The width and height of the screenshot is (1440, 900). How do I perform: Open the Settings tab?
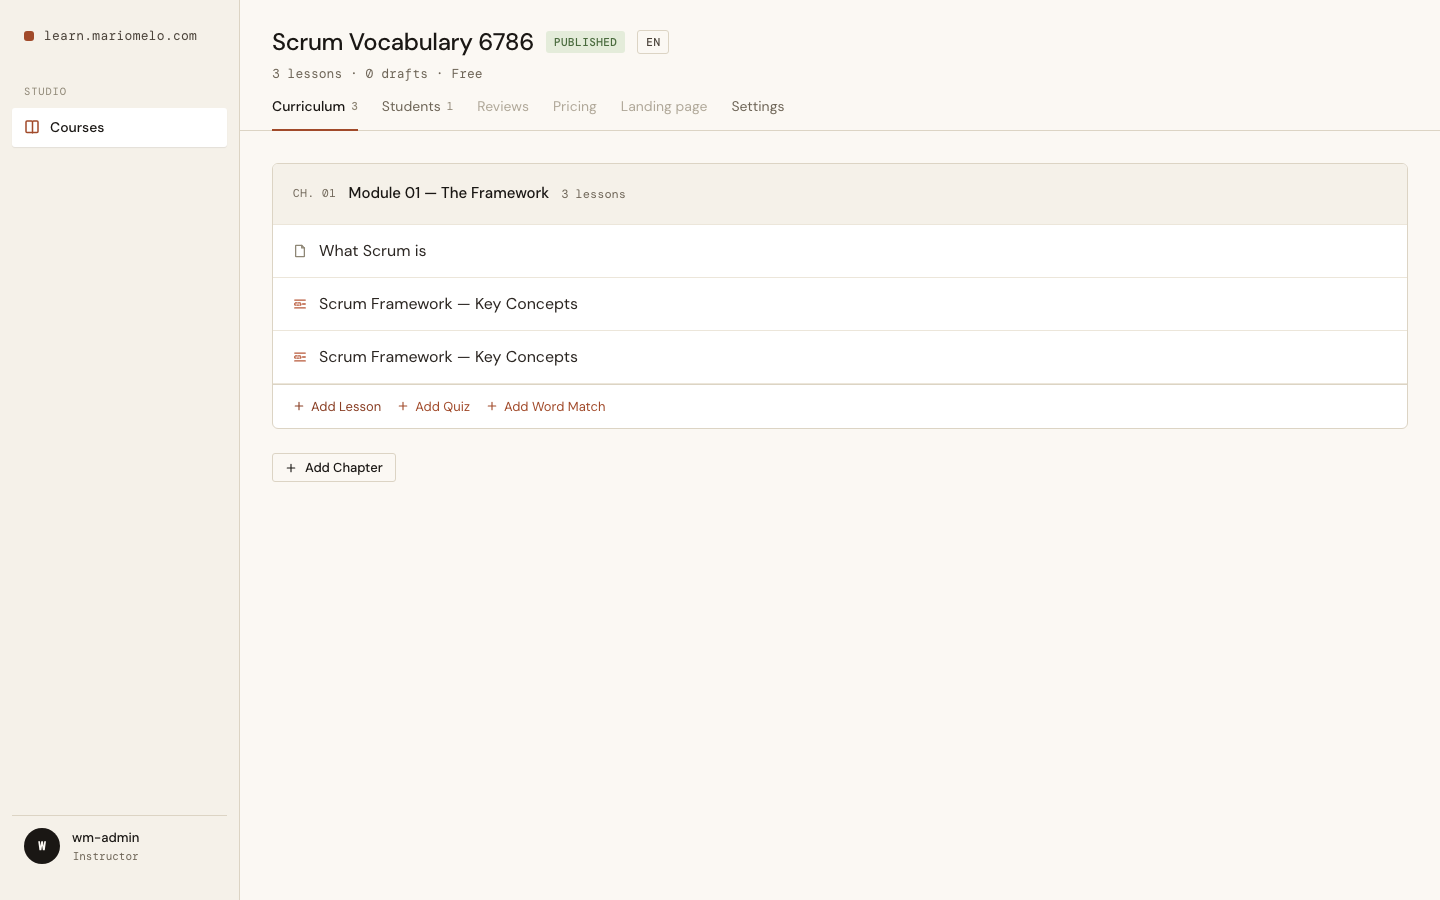click(758, 106)
